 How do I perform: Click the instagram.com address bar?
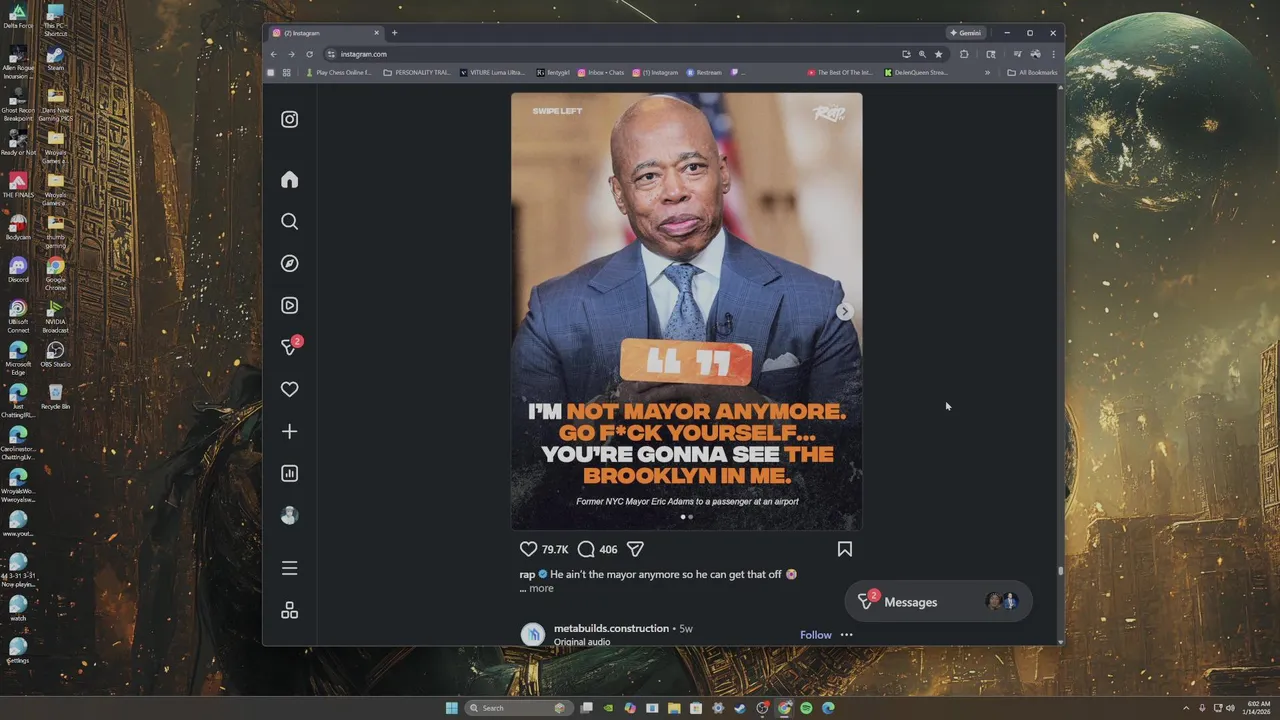point(610,54)
